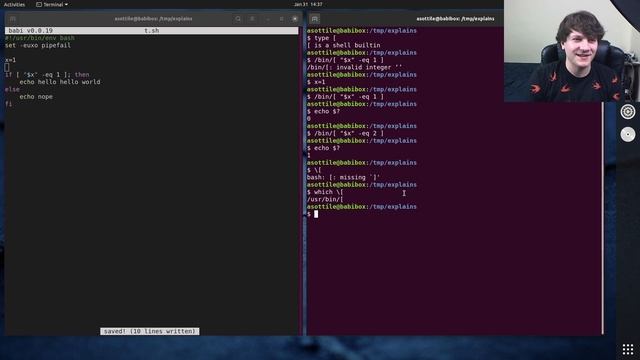Click the new tab icon in left terminal
This screenshot has width=640, height=360.
(x=13, y=19)
